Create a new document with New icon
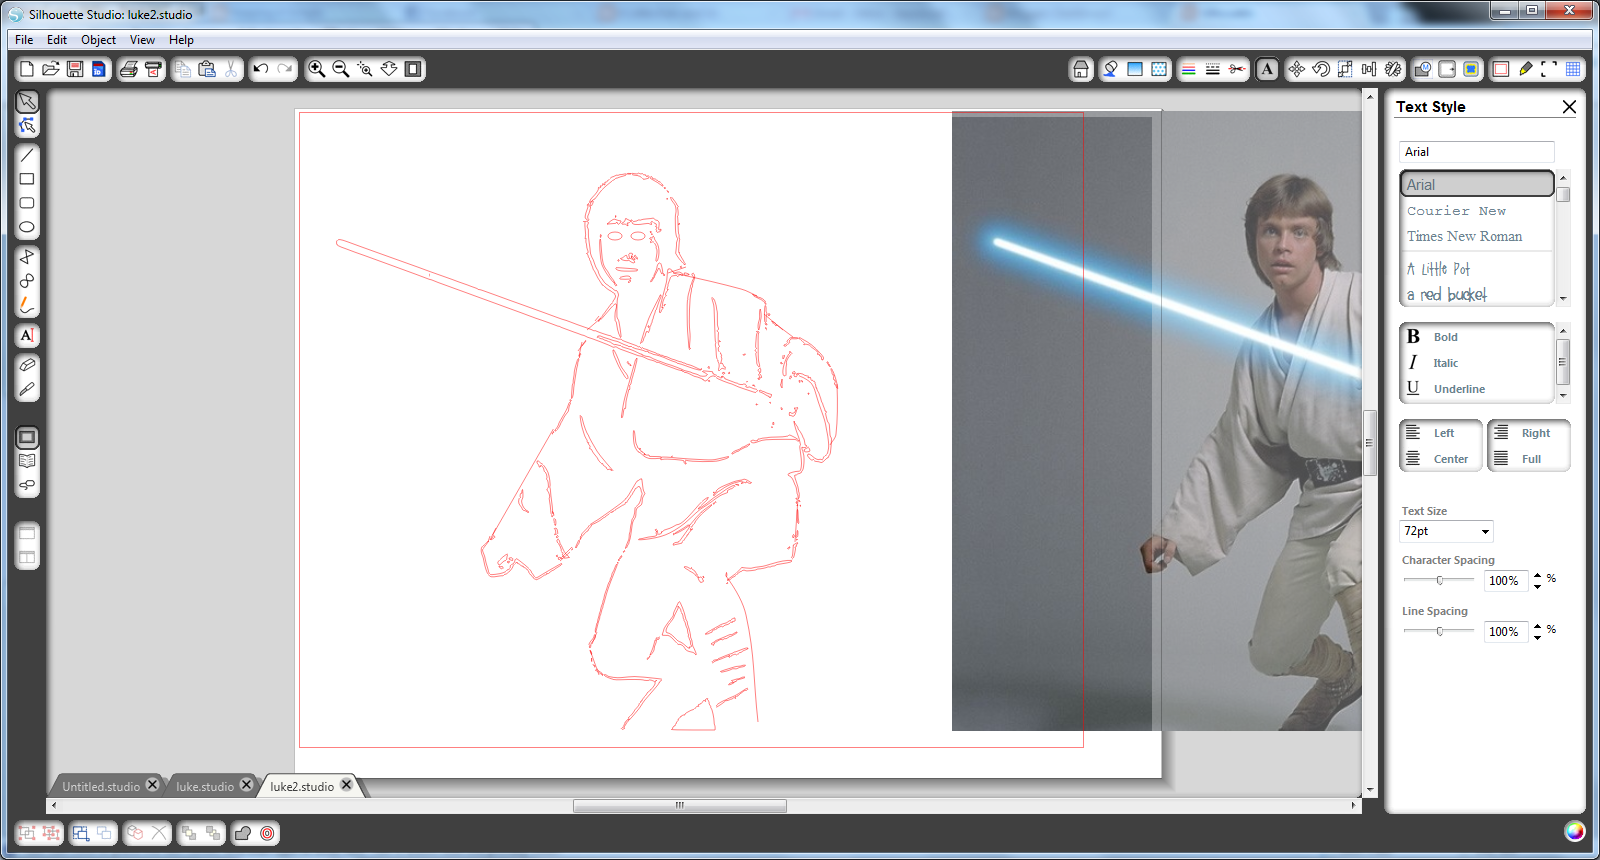Viewport: 1600px width, 860px height. [x=27, y=69]
